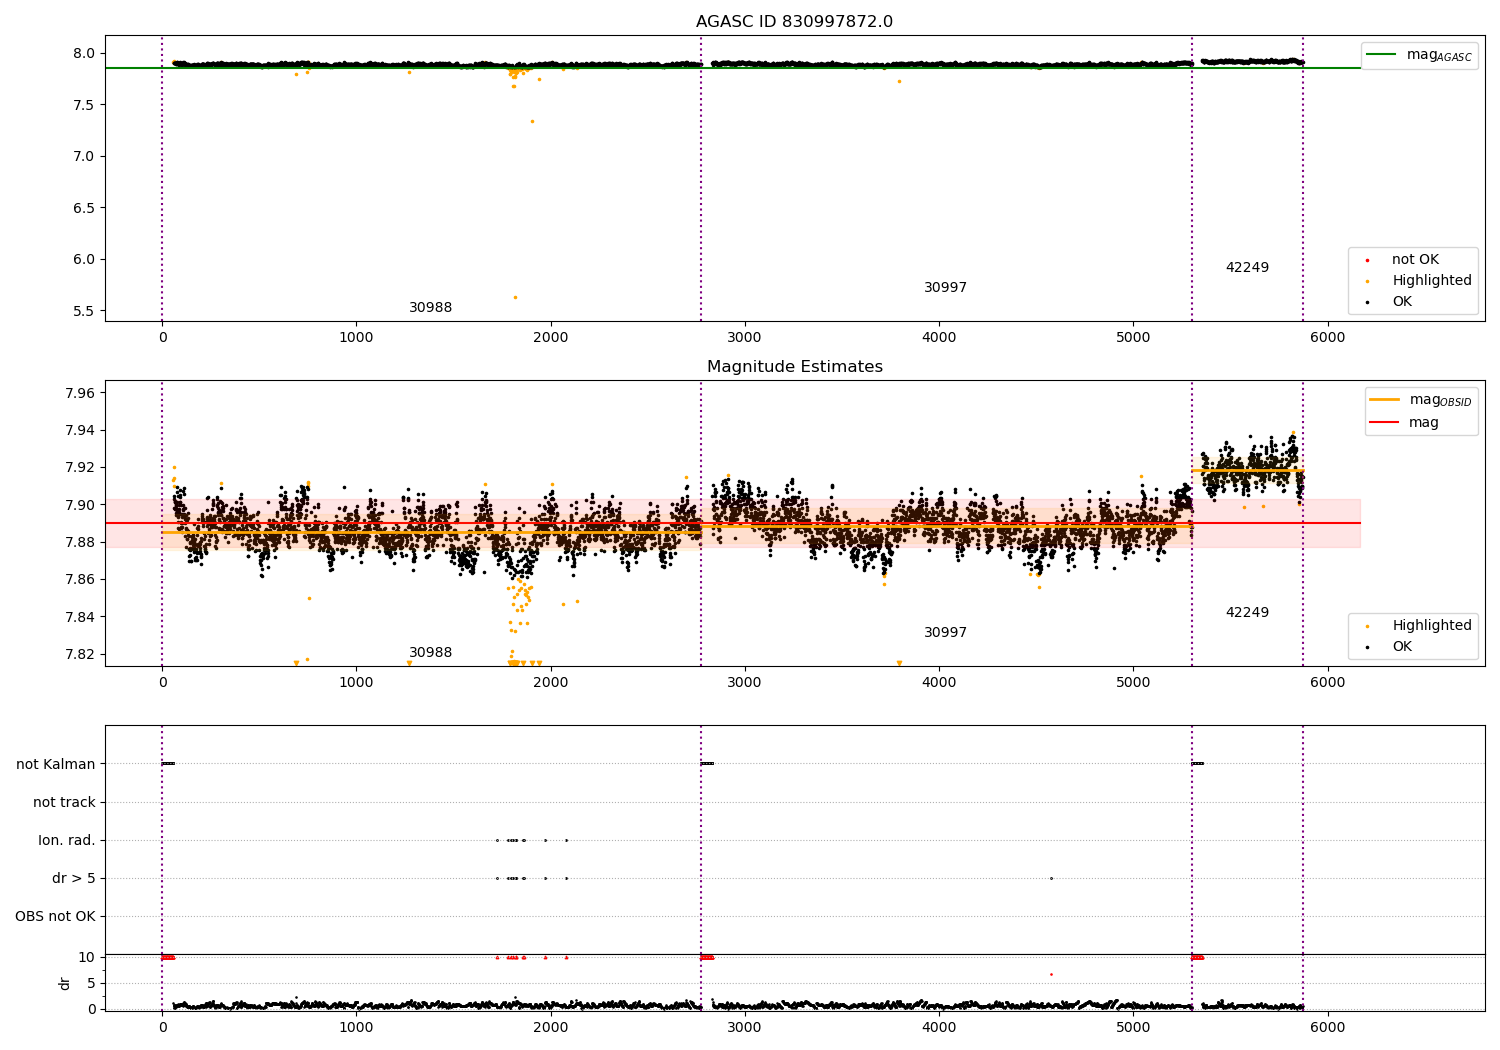Click obsid label "30988" in the Magnitude Estimates plot
The width and height of the screenshot is (1500, 1050).
pos(430,653)
